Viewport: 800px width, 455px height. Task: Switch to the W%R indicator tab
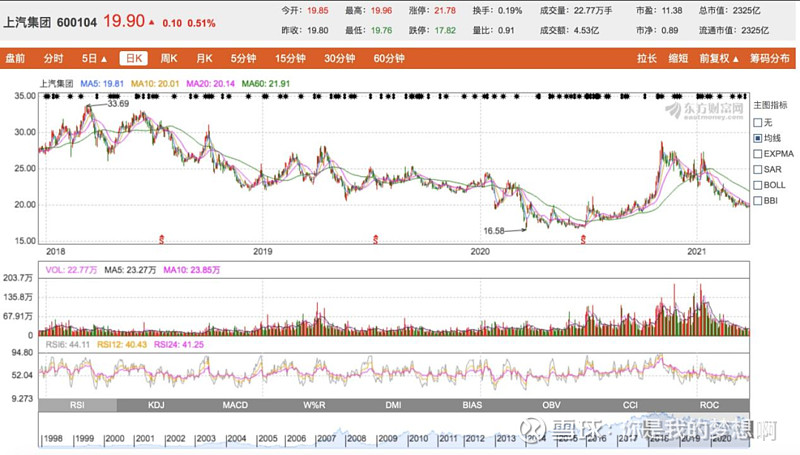tap(314, 405)
